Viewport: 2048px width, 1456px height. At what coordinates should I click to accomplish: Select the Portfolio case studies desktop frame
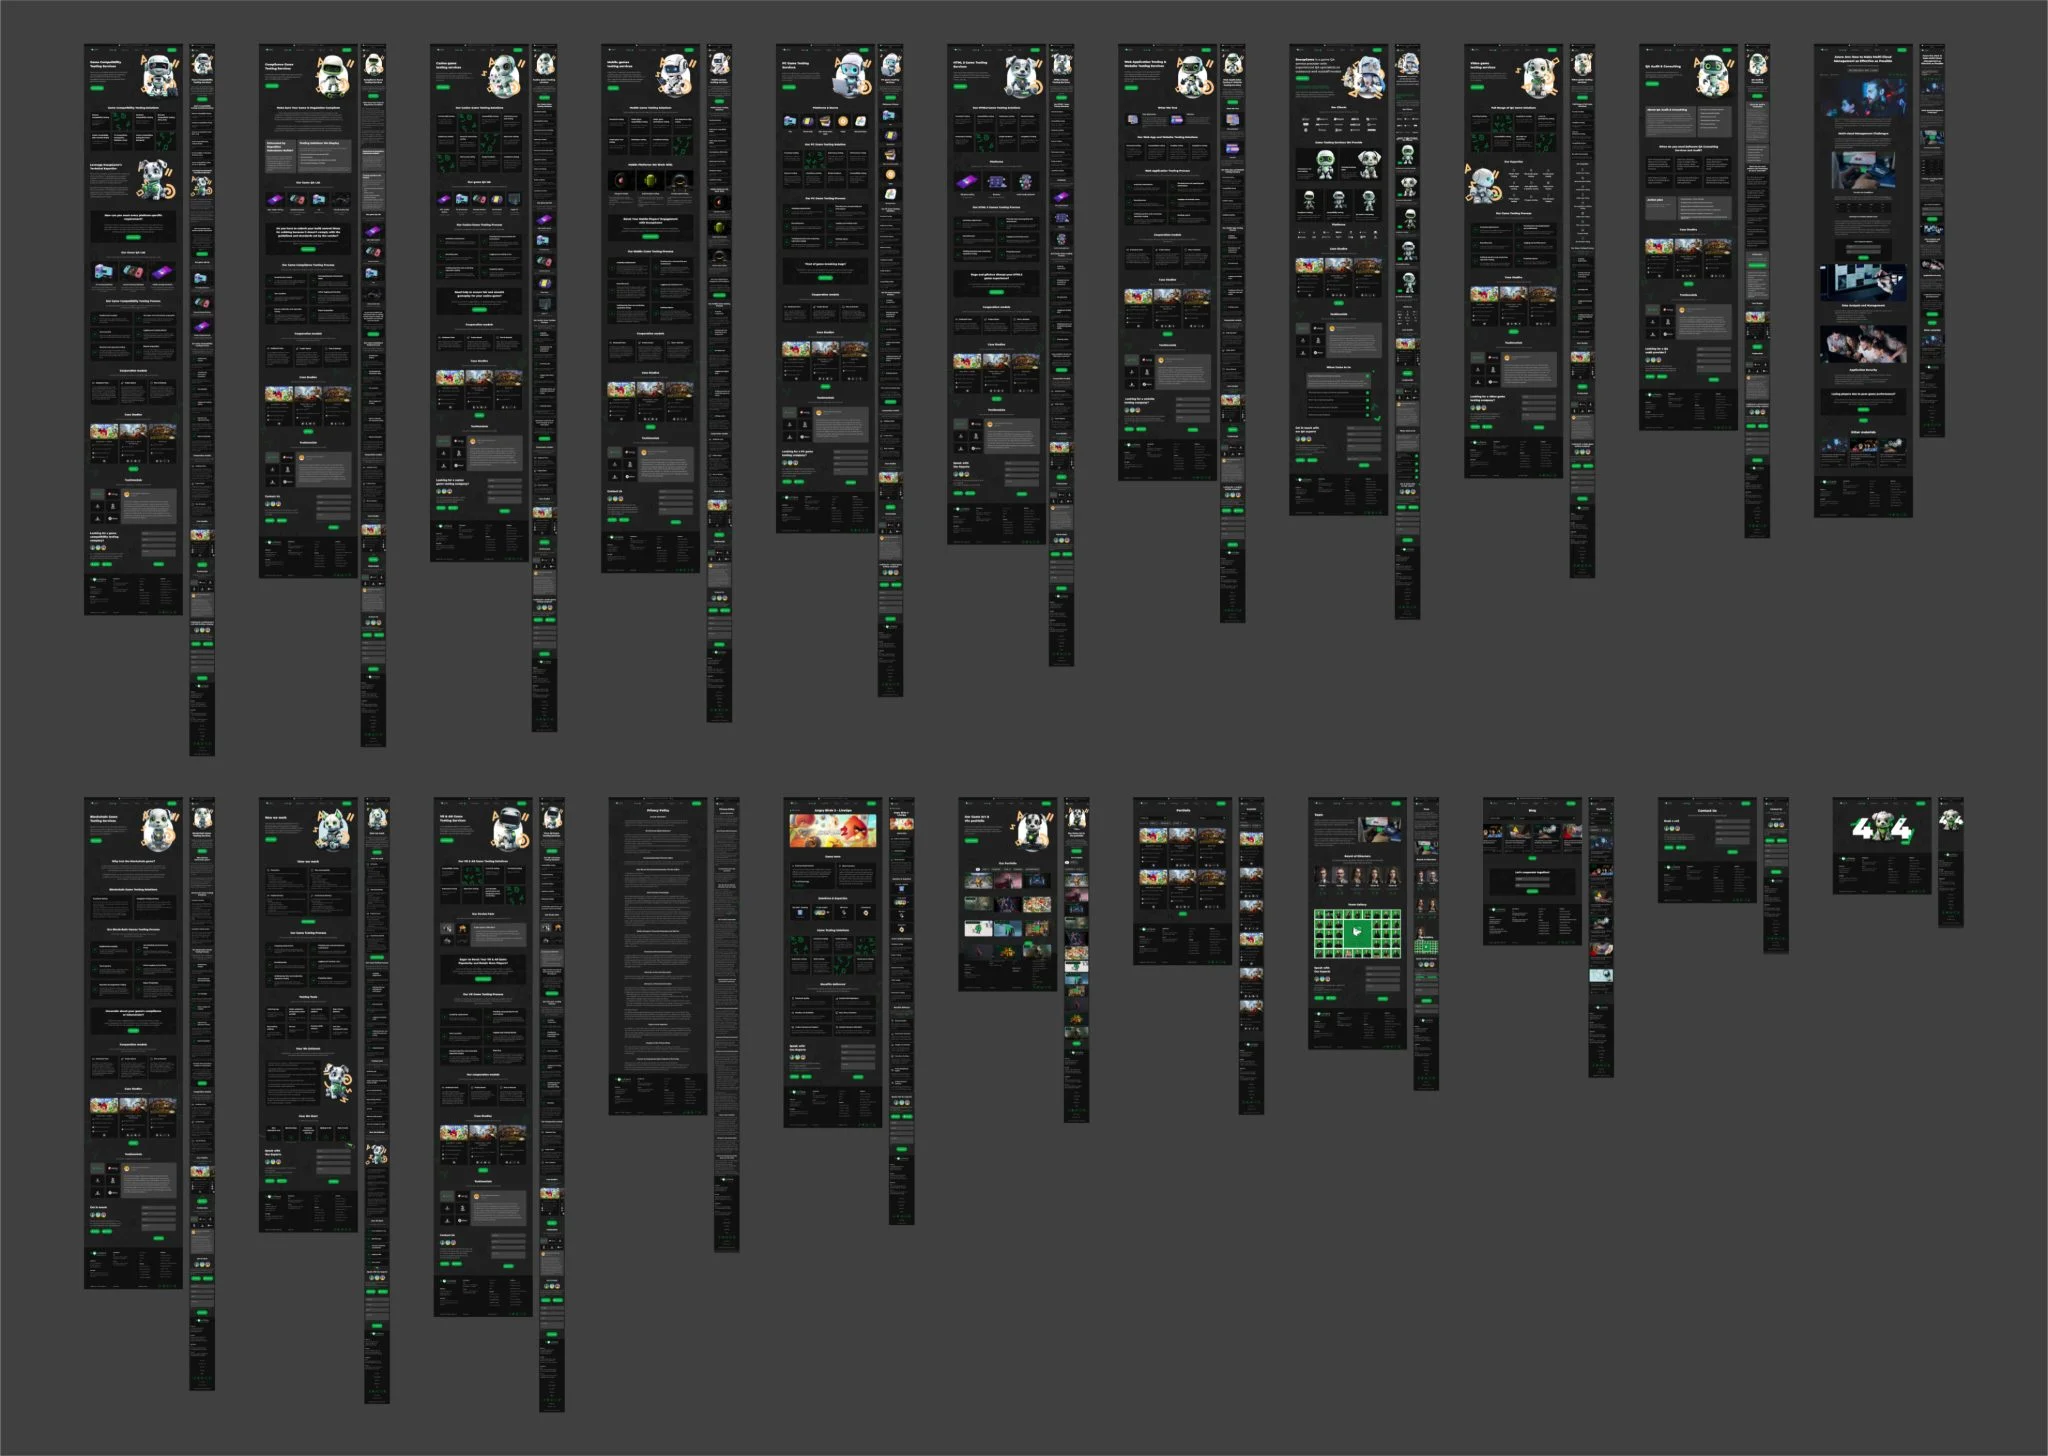coord(1181,880)
